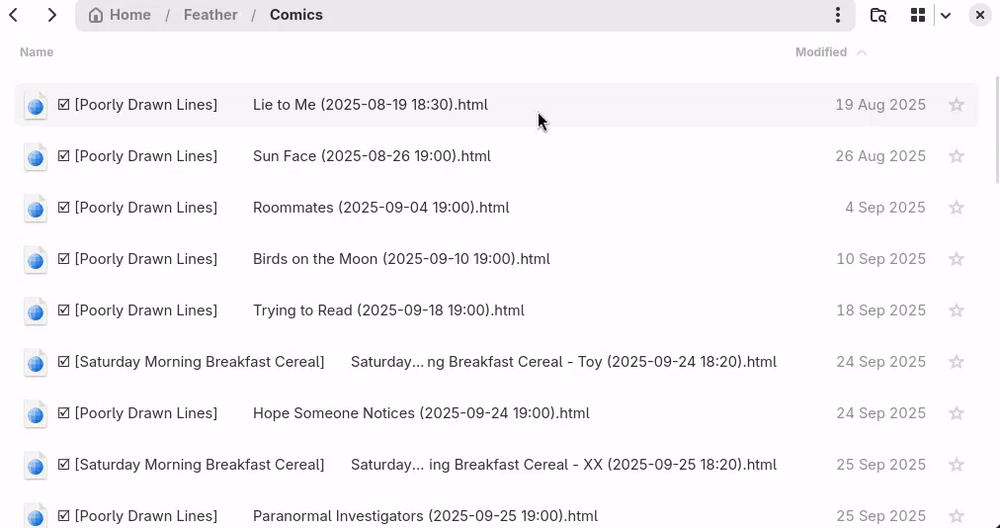Open Lie to Me html file icon

coord(35,105)
